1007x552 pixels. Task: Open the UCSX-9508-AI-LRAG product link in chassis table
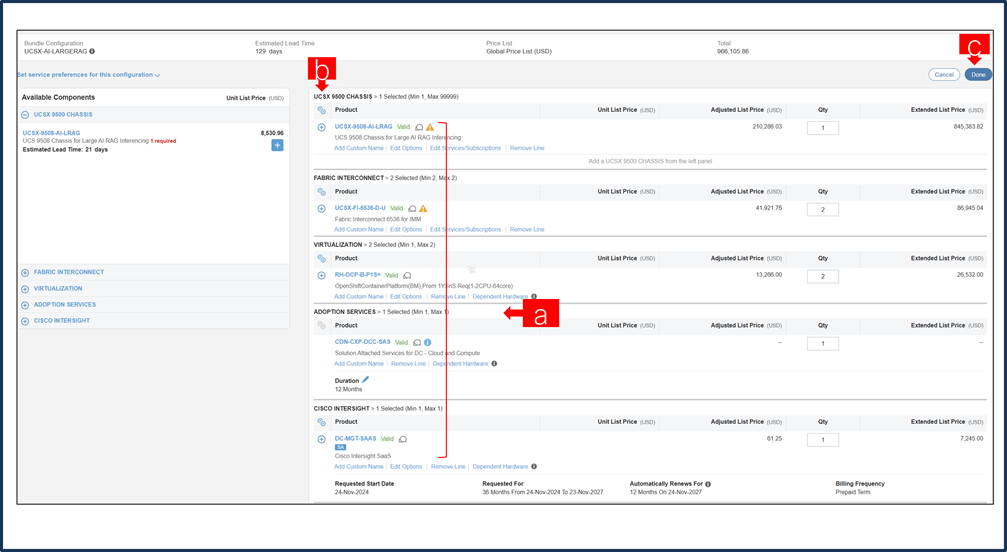[363, 127]
